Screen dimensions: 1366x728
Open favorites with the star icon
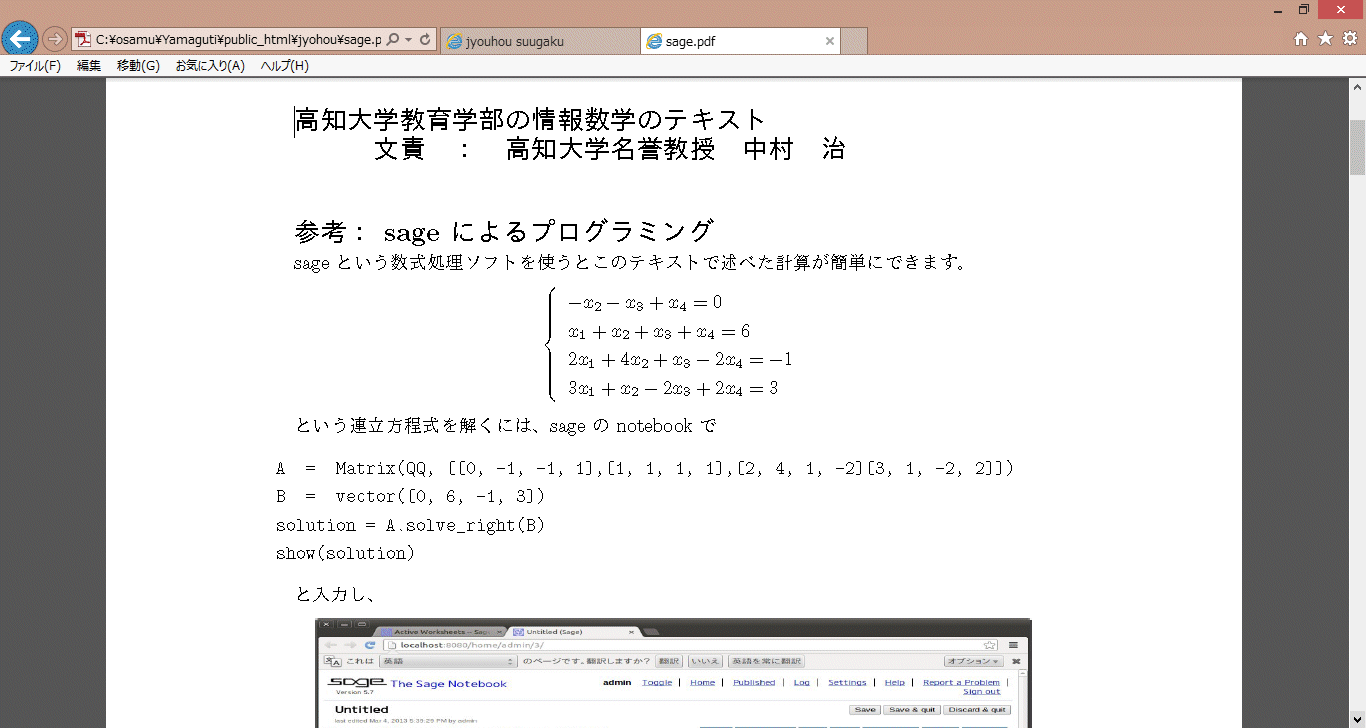[1325, 39]
